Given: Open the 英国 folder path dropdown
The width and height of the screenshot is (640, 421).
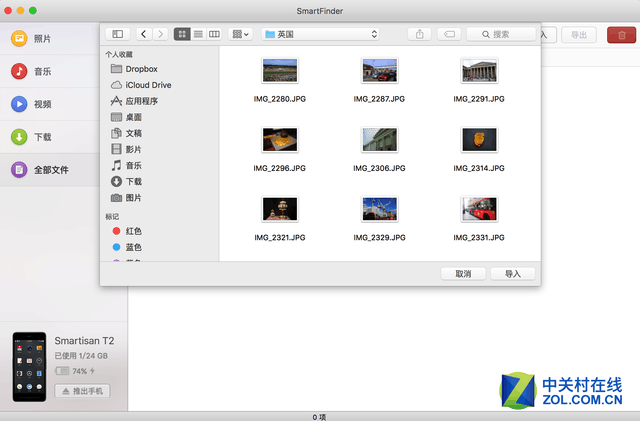Looking at the screenshot, I should [320, 34].
